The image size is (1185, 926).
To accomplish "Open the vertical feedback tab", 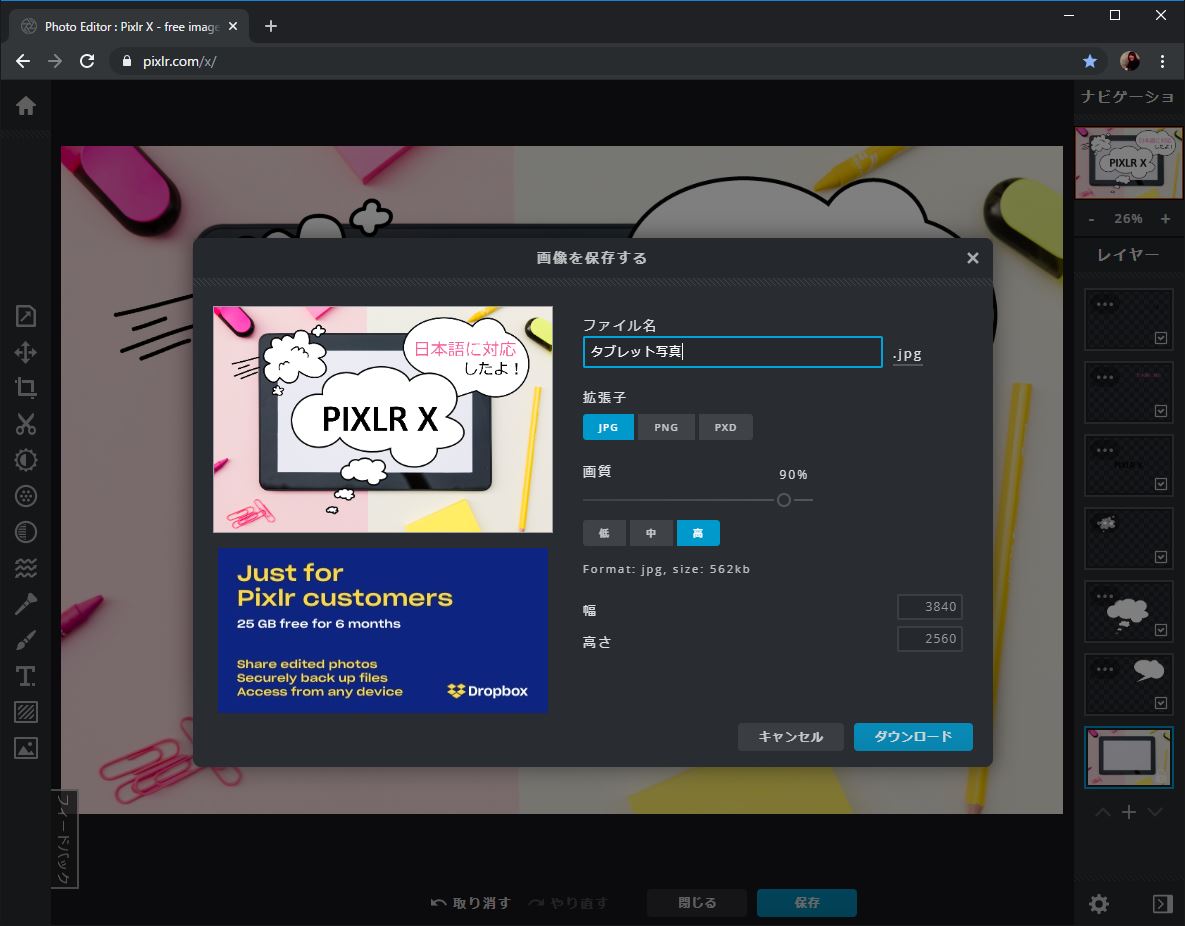I will click(64, 838).
